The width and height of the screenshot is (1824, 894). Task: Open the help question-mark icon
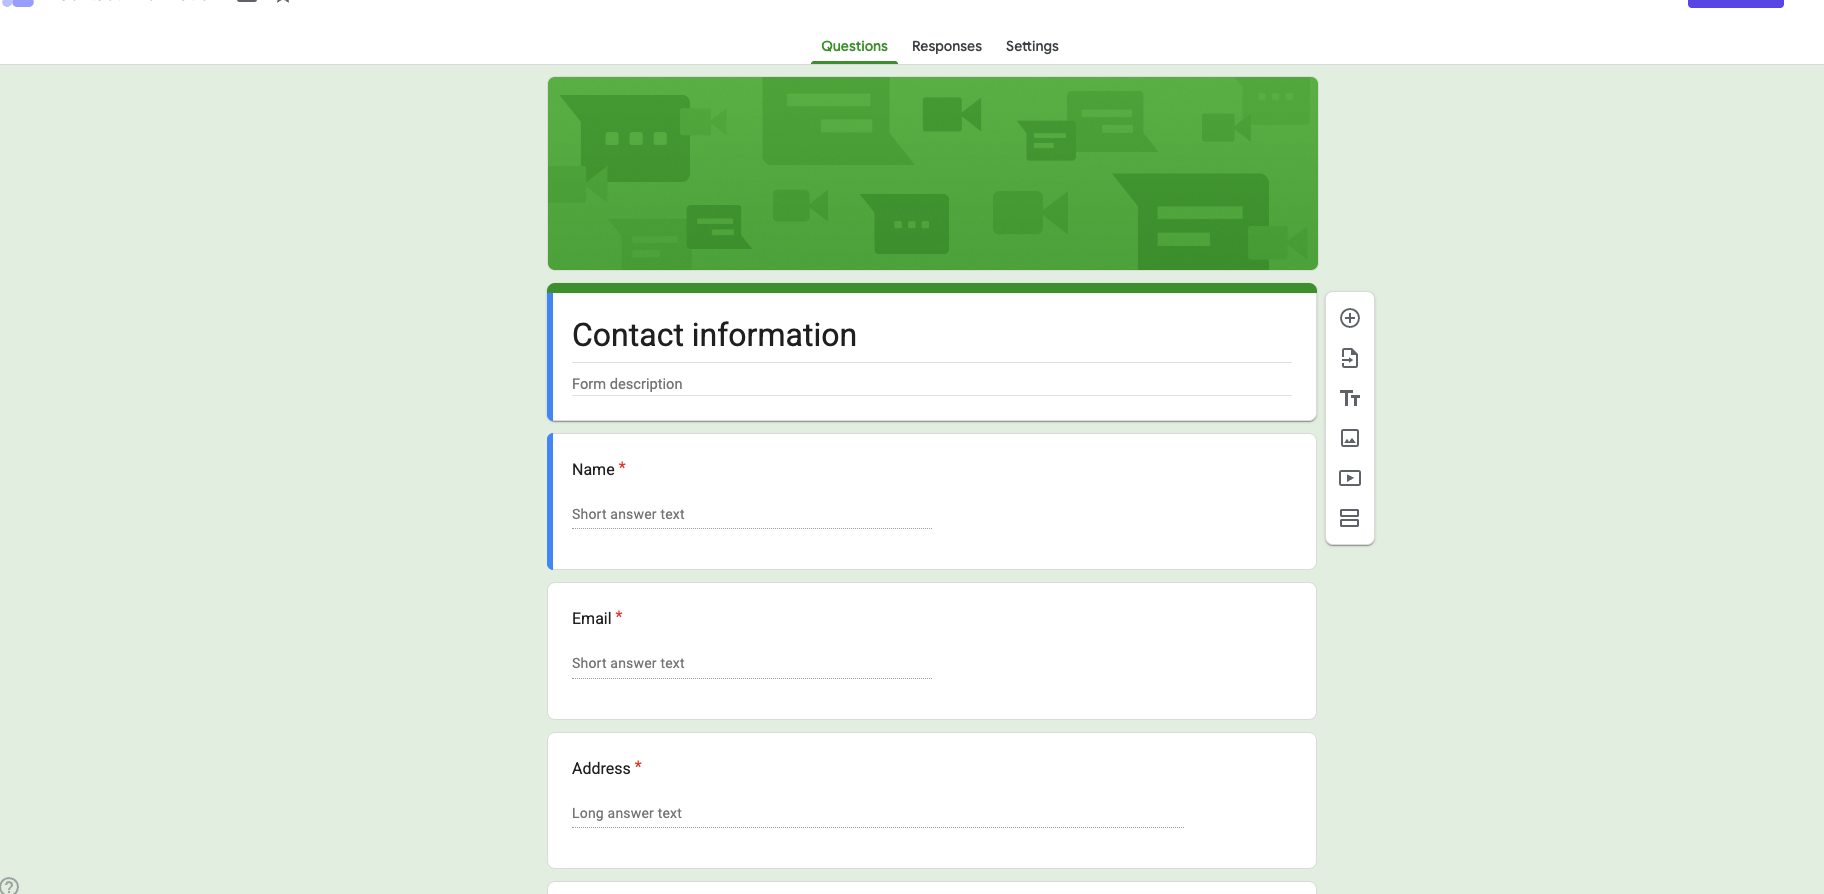click(x=9, y=886)
